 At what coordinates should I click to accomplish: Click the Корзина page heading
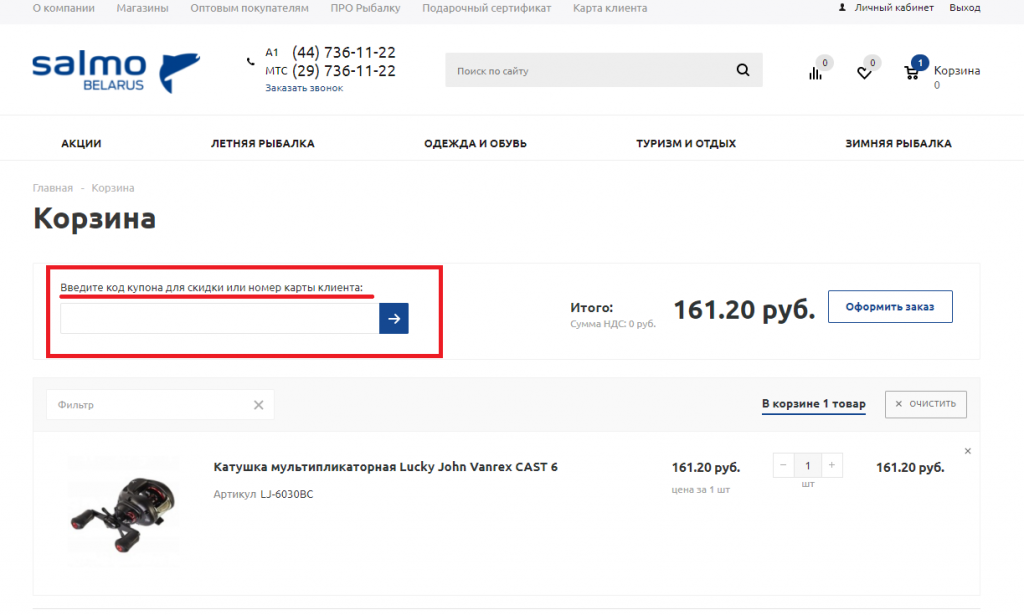[x=95, y=218]
